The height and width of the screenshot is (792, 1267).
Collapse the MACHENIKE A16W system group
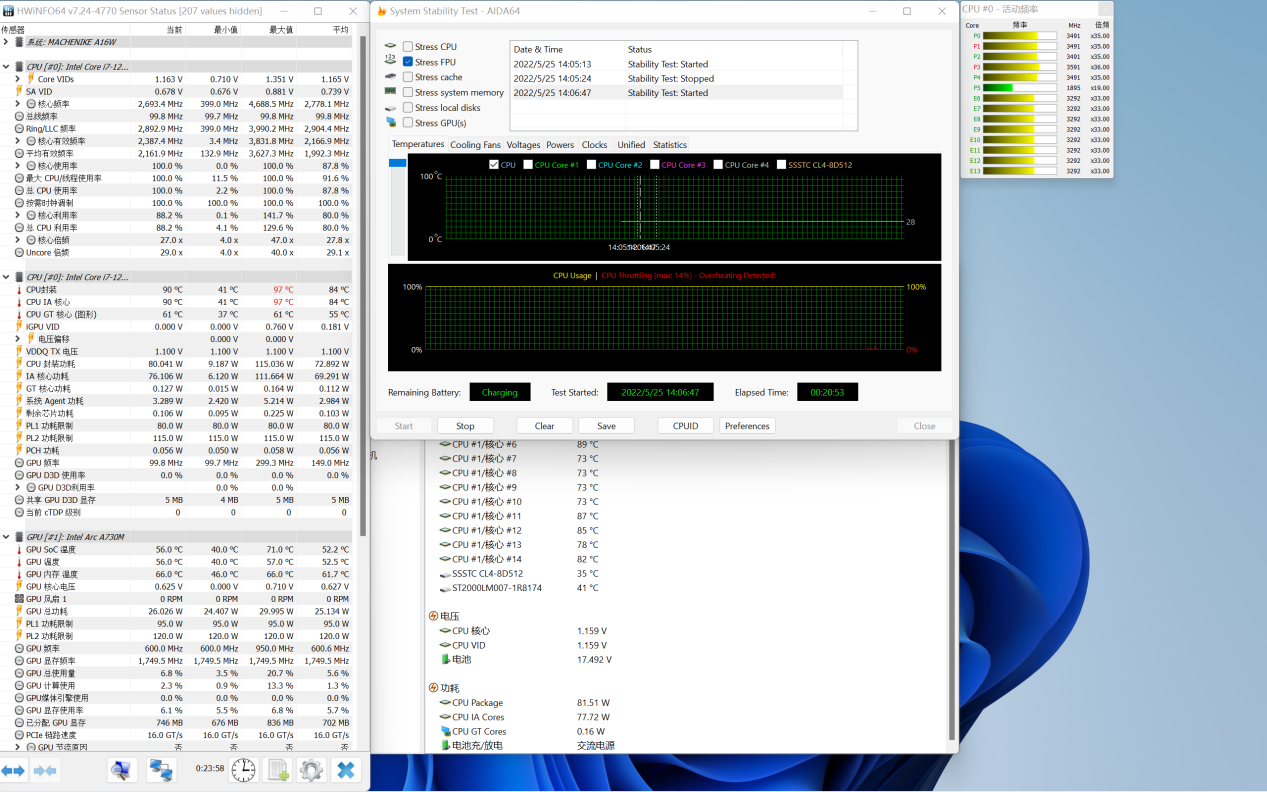tap(6, 42)
